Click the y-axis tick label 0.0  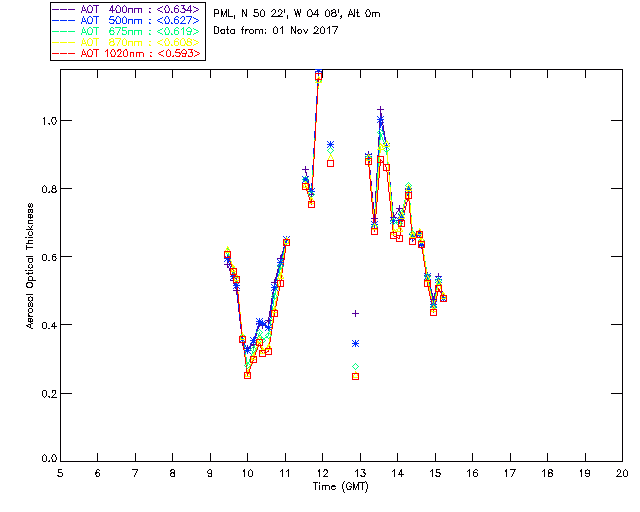pos(47,461)
